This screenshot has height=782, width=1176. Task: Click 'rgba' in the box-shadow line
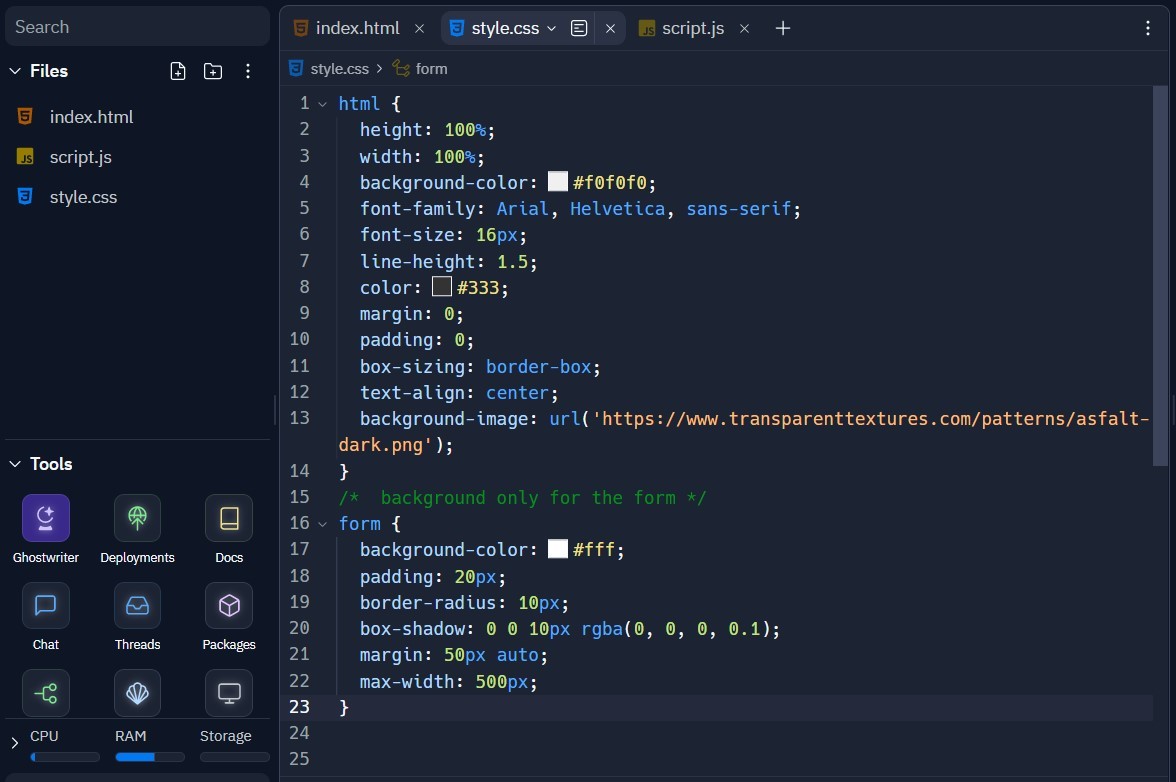pos(602,629)
